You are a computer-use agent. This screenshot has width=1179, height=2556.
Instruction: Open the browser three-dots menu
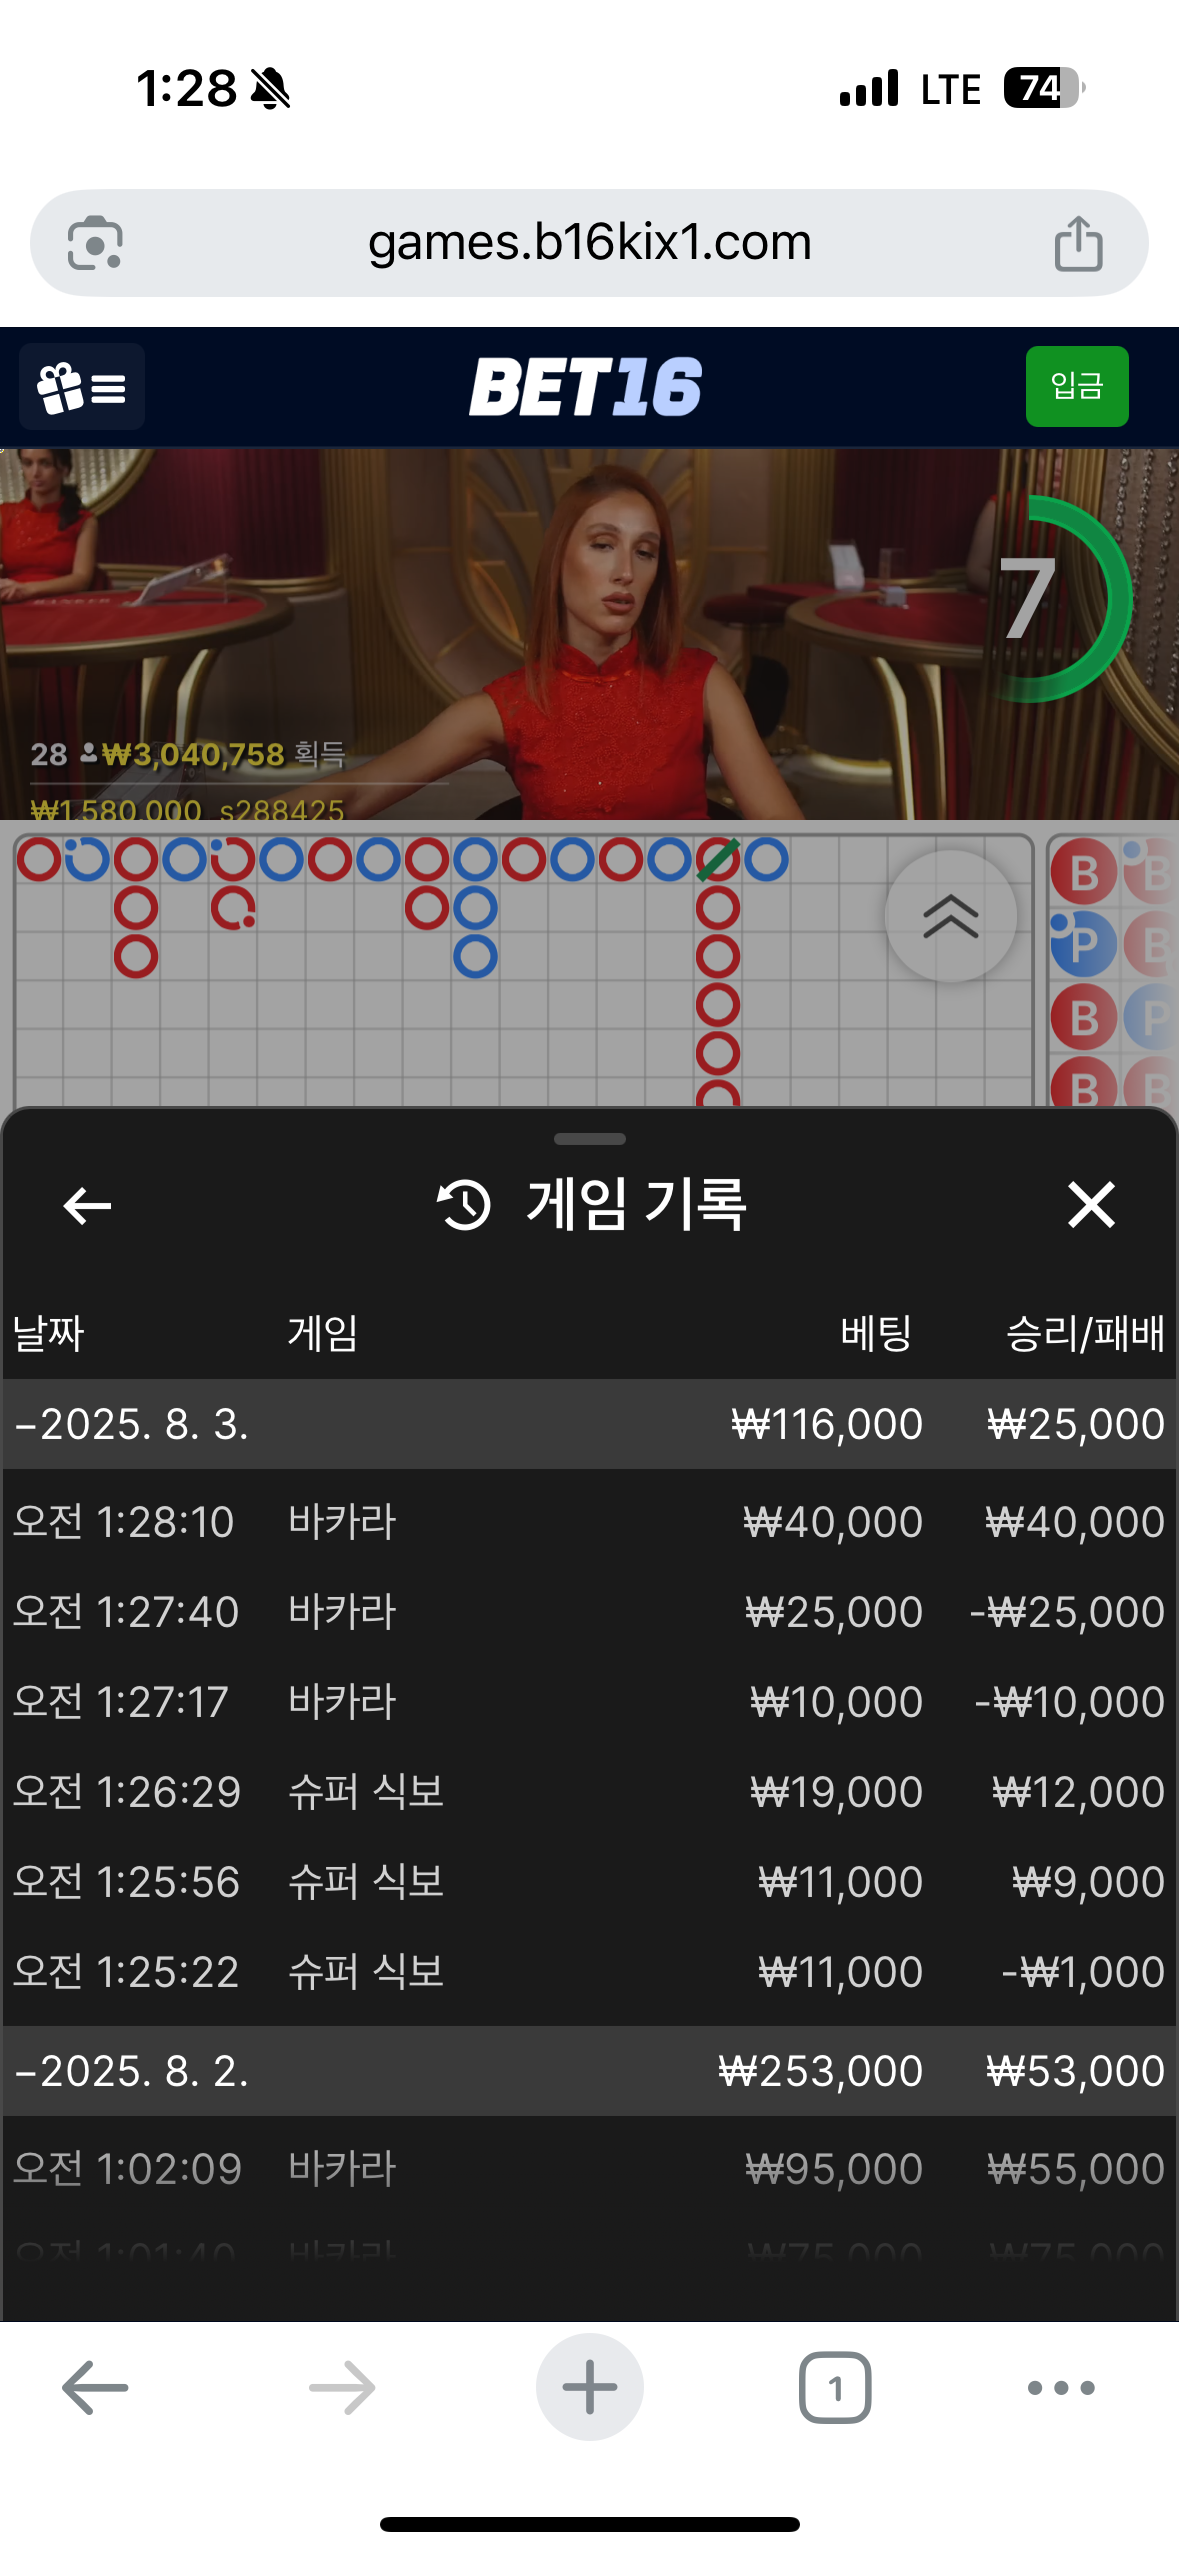1061,2388
